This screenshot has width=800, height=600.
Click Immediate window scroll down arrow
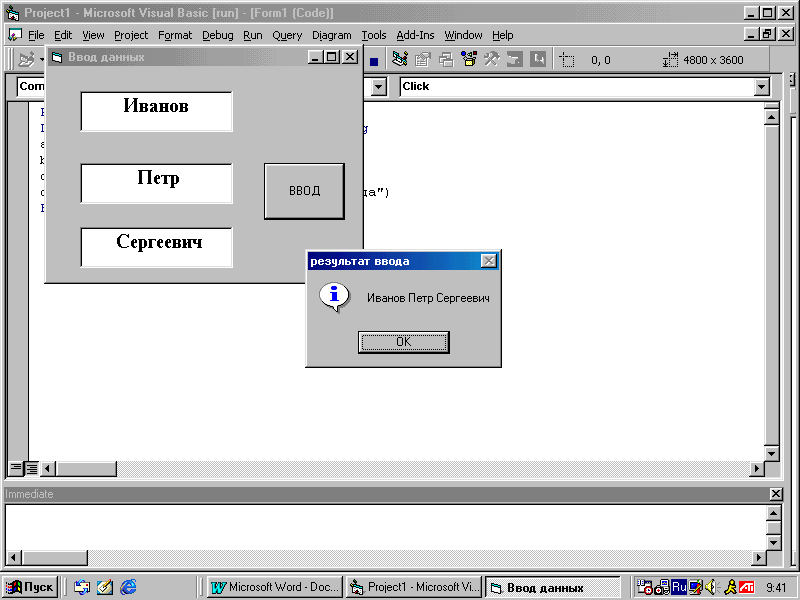point(774,543)
